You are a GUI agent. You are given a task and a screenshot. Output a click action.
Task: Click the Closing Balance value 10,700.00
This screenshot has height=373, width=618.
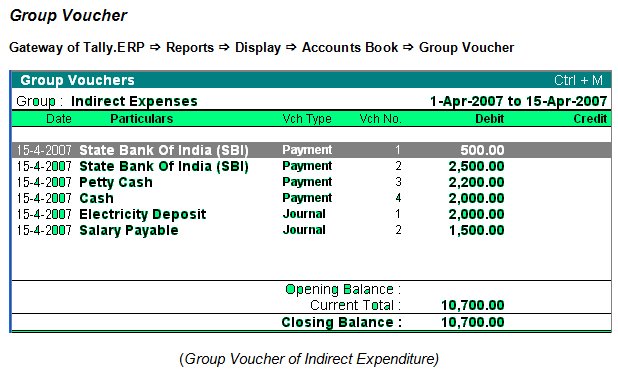473,322
